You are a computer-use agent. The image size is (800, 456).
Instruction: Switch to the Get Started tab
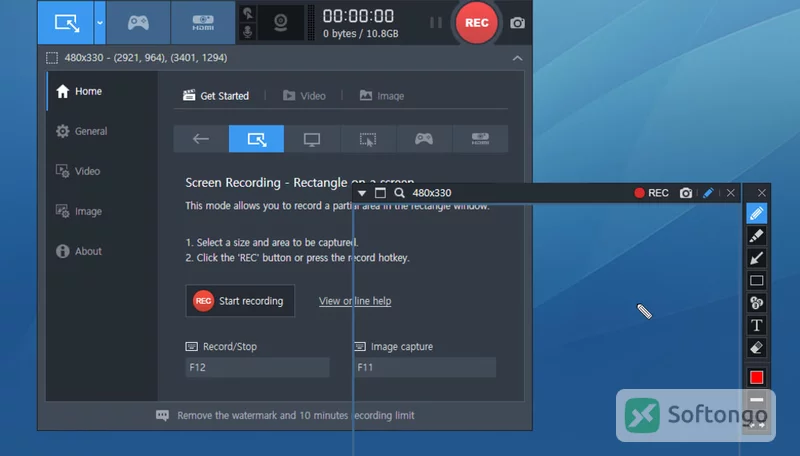point(216,95)
